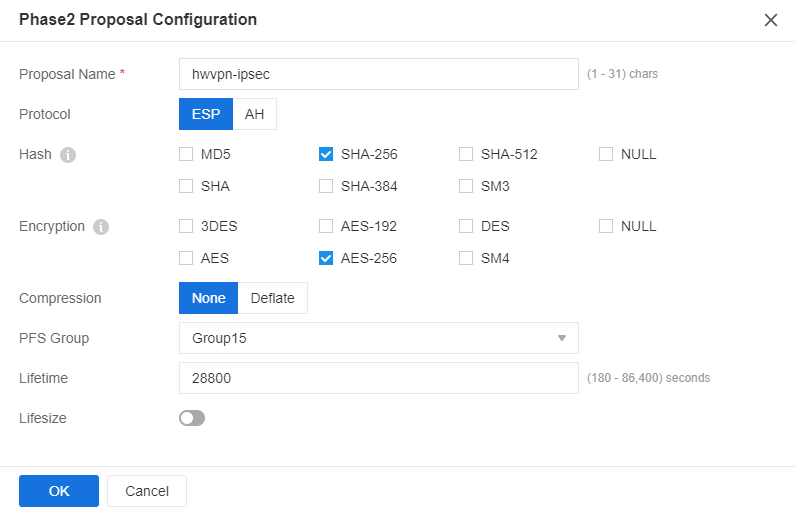Uncheck the SHA-256 hash checkbox

(x=326, y=154)
